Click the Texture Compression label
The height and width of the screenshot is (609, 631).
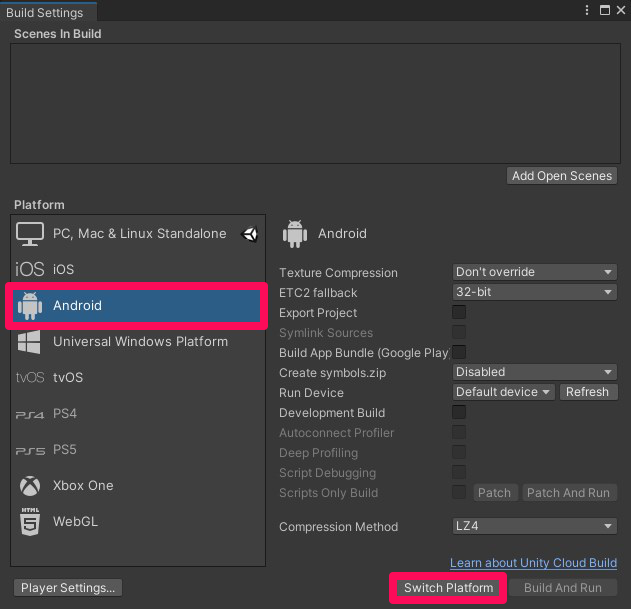(x=338, y=273)
